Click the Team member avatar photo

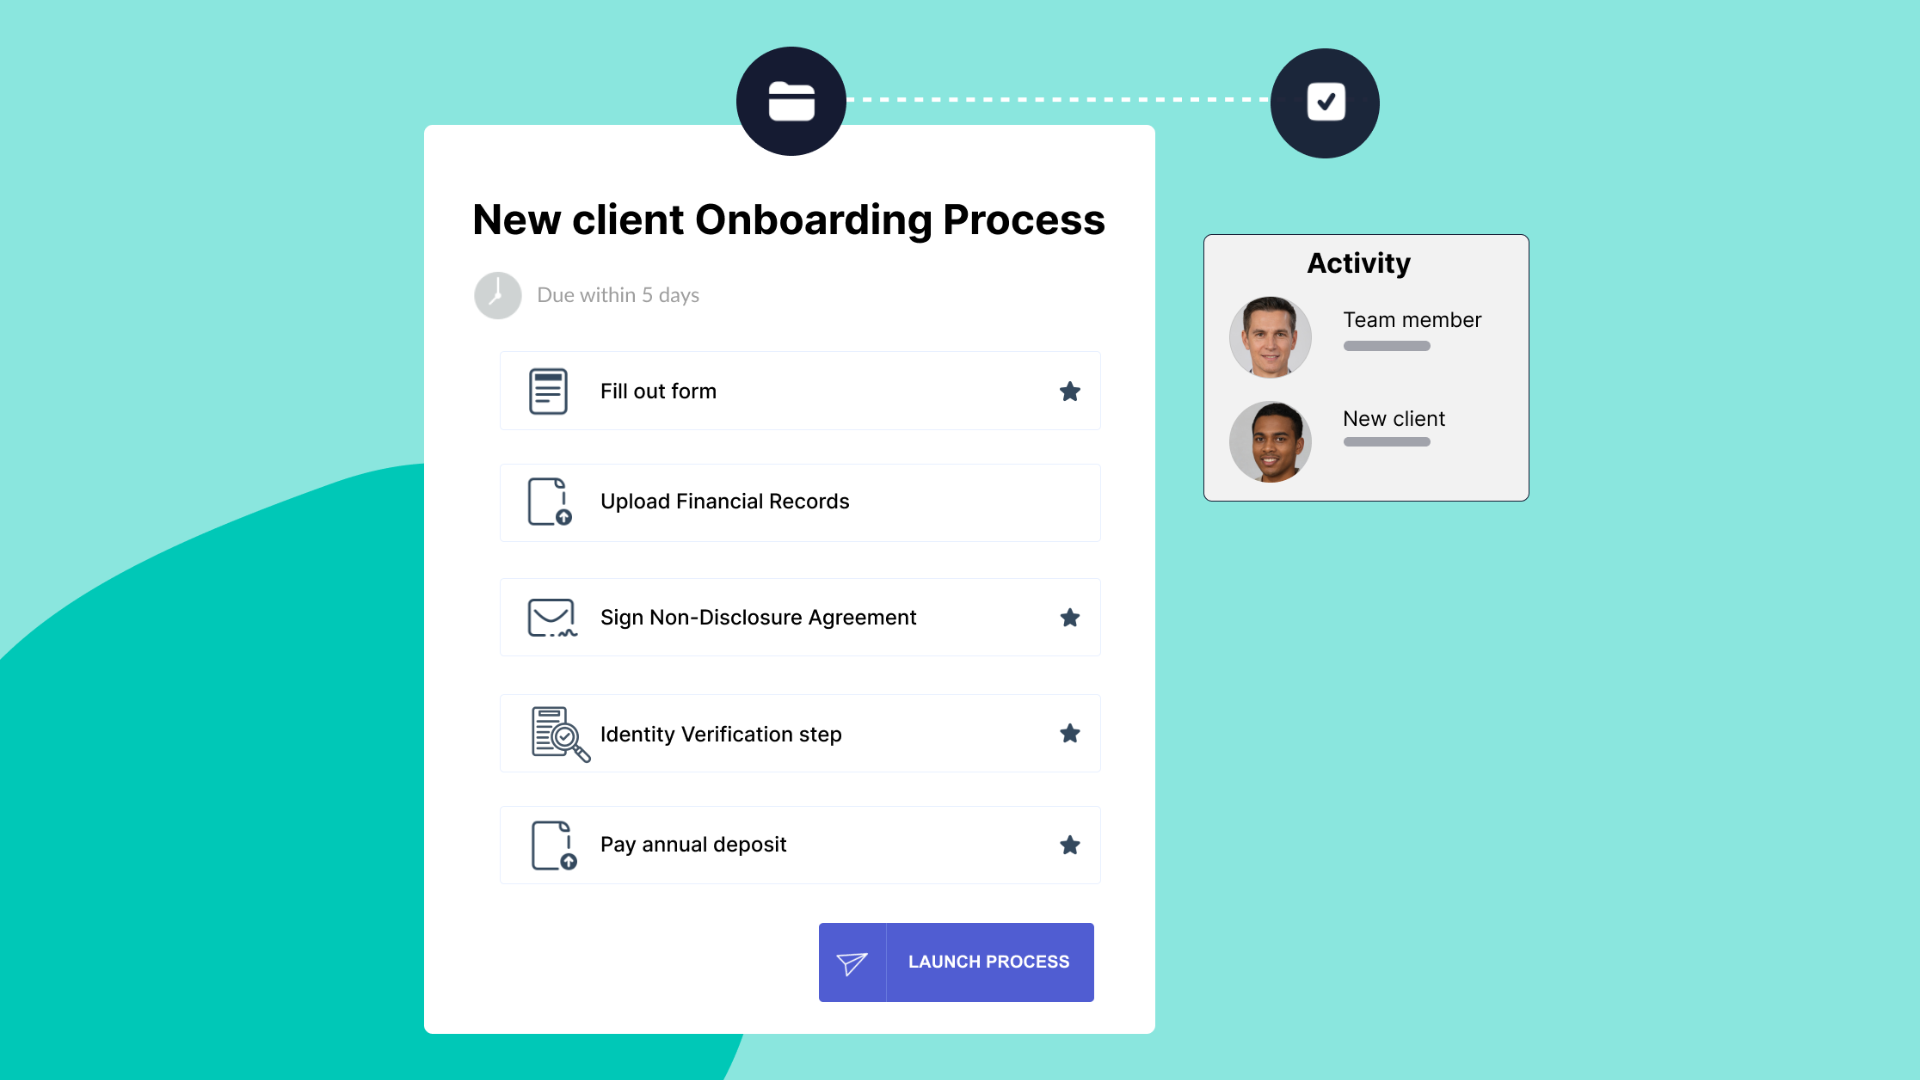coord(1270,336)
